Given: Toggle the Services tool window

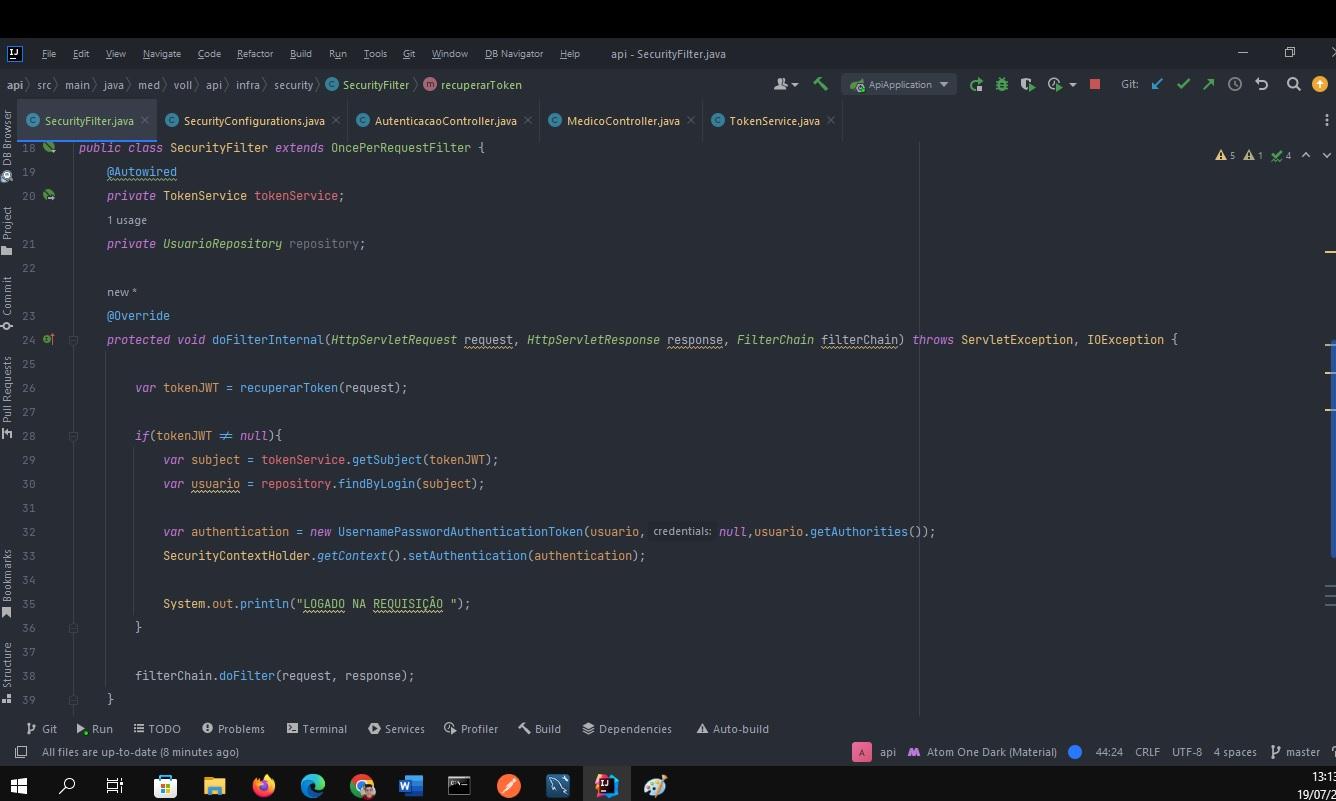Looking at the screenshot, I should click(x=396, y=729).
